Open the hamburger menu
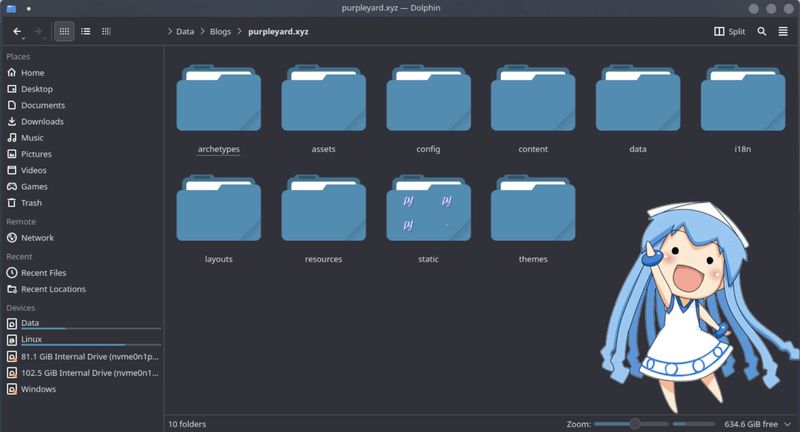 pyautogui.click(x=783, y=32)
